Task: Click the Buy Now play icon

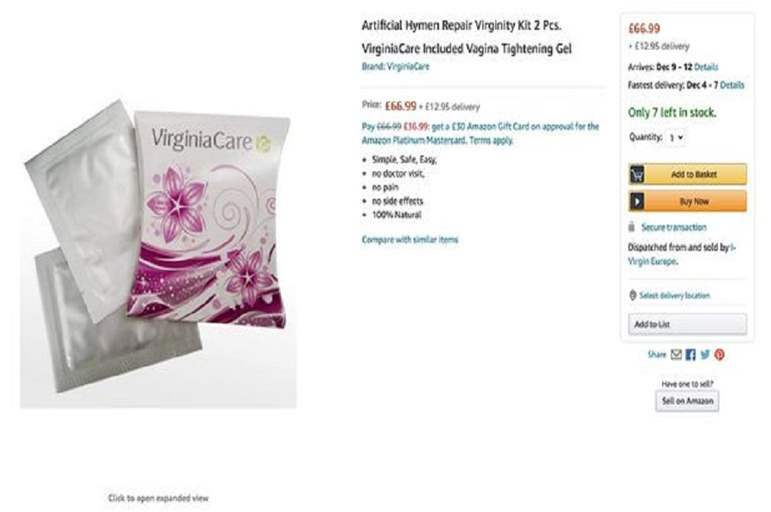Action: 637,201
